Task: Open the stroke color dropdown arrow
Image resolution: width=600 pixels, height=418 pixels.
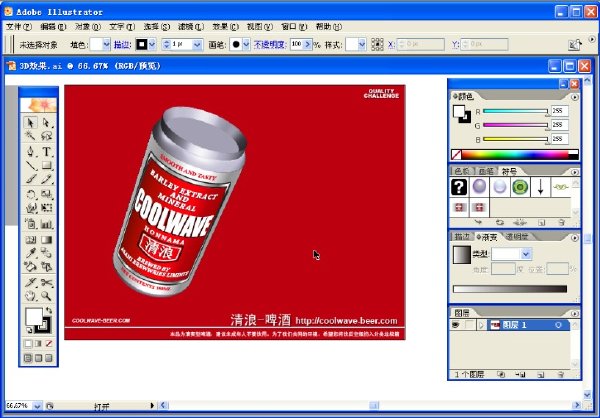Action: click(152, 45)
